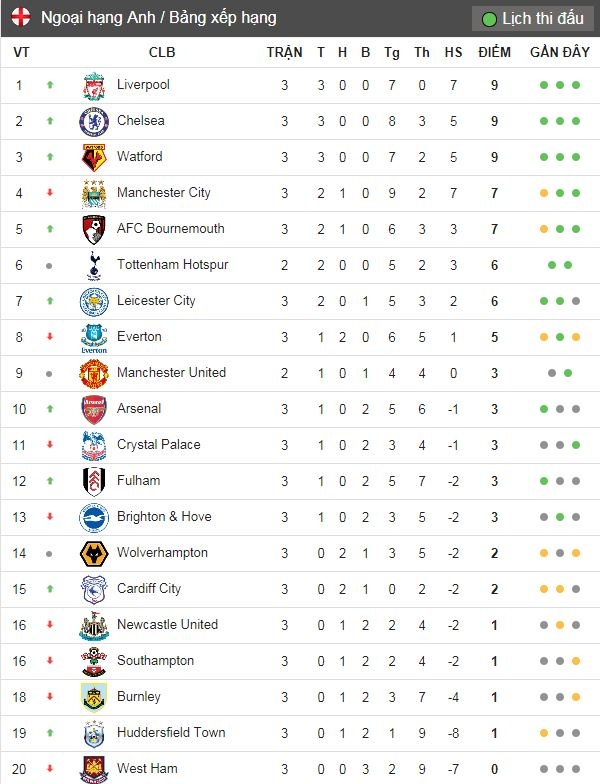
Task: Open the AFC Bournemouth team page
Action: [x=170, y=228]
